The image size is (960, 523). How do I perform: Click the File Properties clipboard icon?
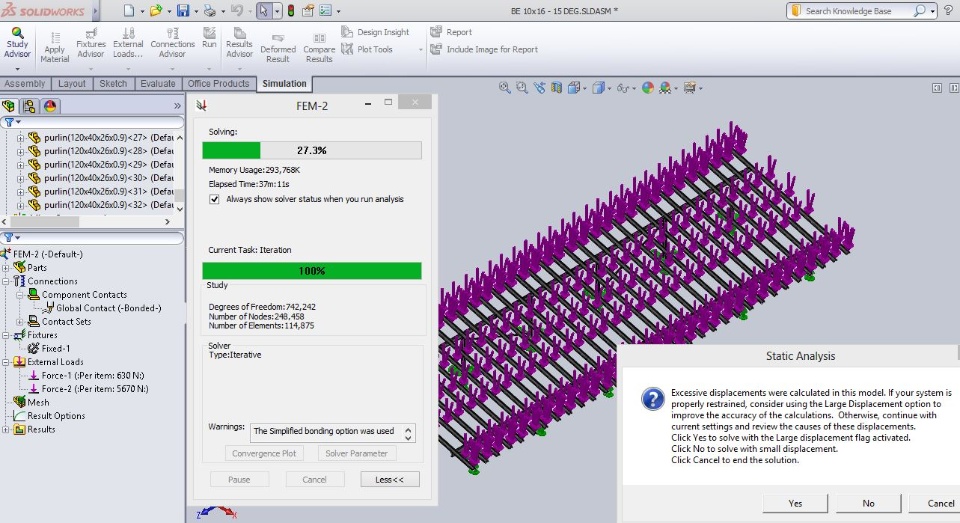pos(308,10)
